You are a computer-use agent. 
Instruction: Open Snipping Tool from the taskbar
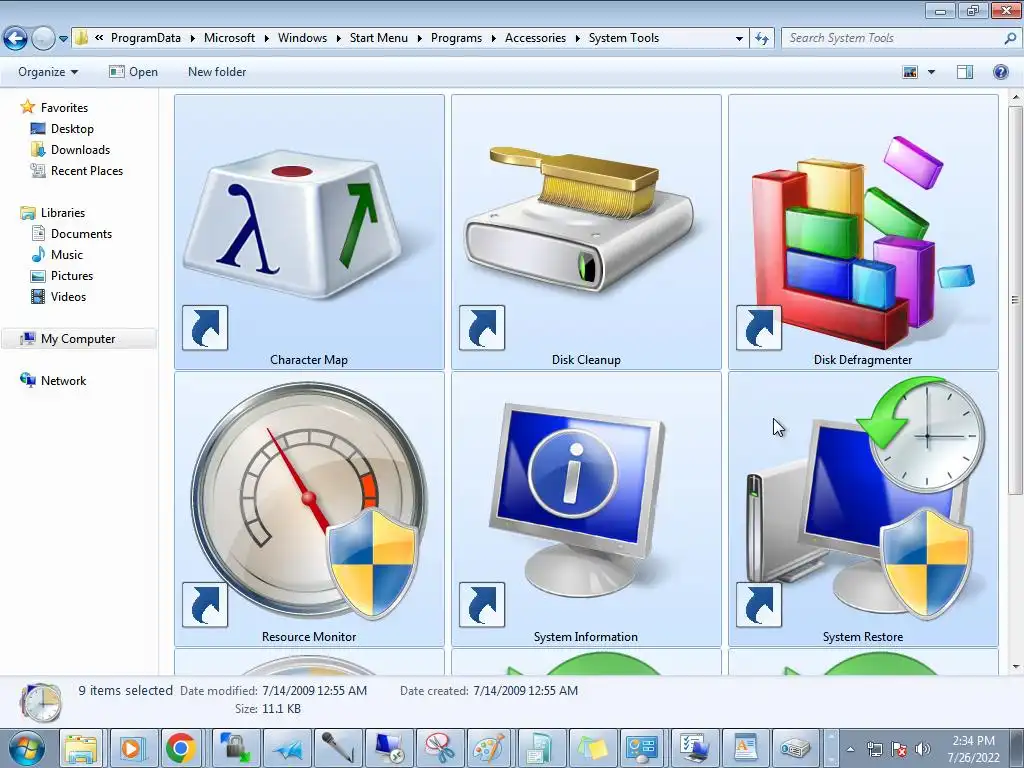[x=440, y=748]
